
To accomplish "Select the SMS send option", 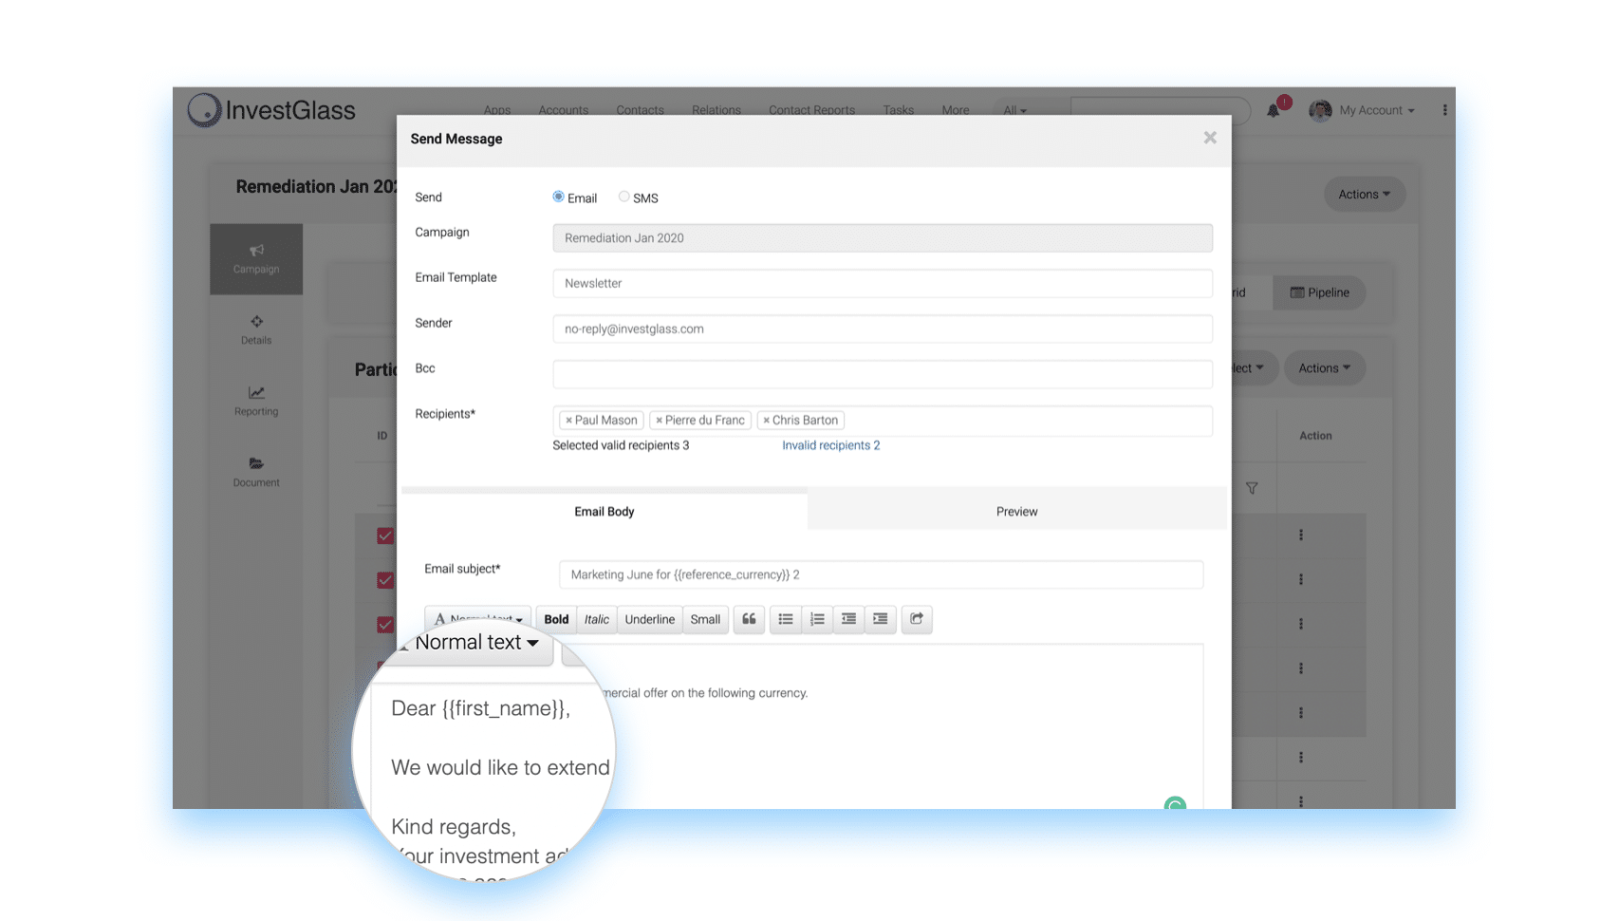I will pyautogui.click(x=624, y=197).
